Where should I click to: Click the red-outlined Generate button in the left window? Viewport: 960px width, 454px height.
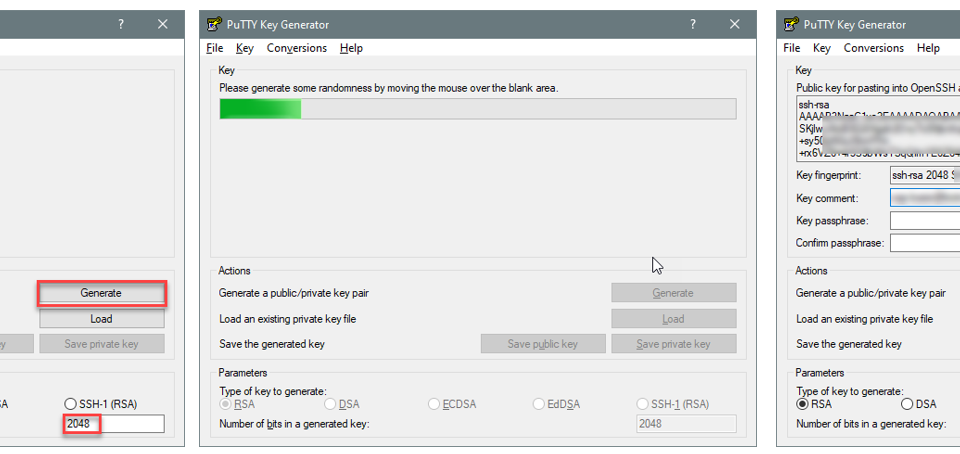101,293
